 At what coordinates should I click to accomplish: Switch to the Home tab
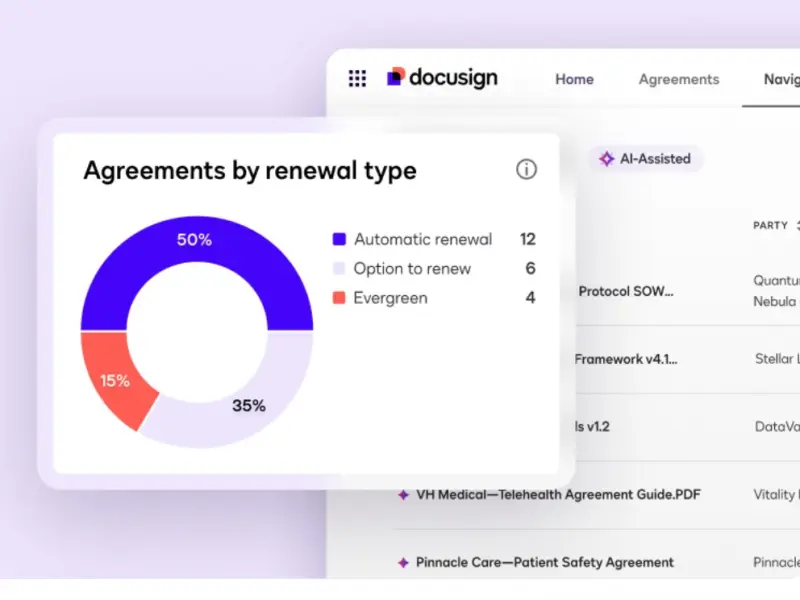pos(574,79)
